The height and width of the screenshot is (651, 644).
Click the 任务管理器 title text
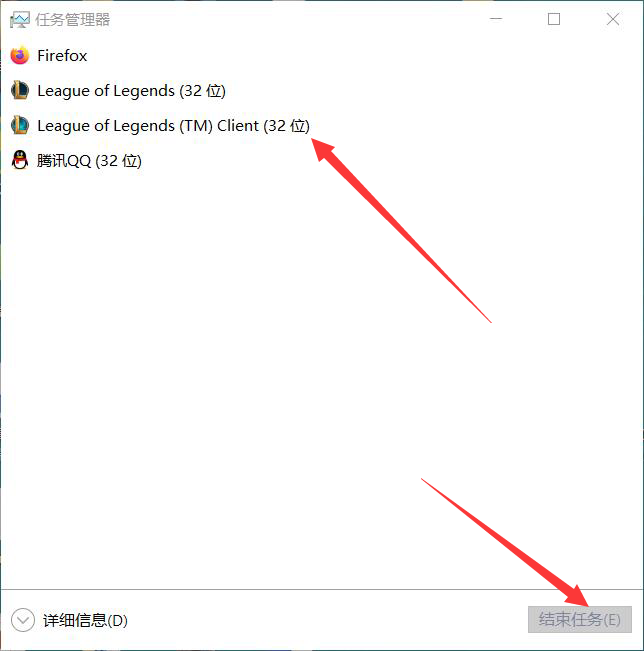[x=73, y=20]
